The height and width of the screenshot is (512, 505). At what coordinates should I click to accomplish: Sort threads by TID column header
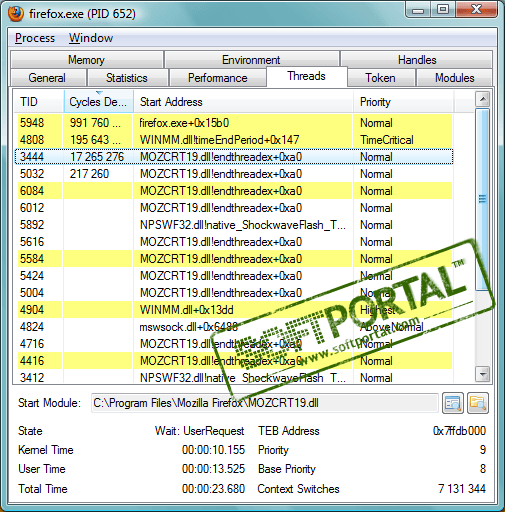(x=39, y=102)
